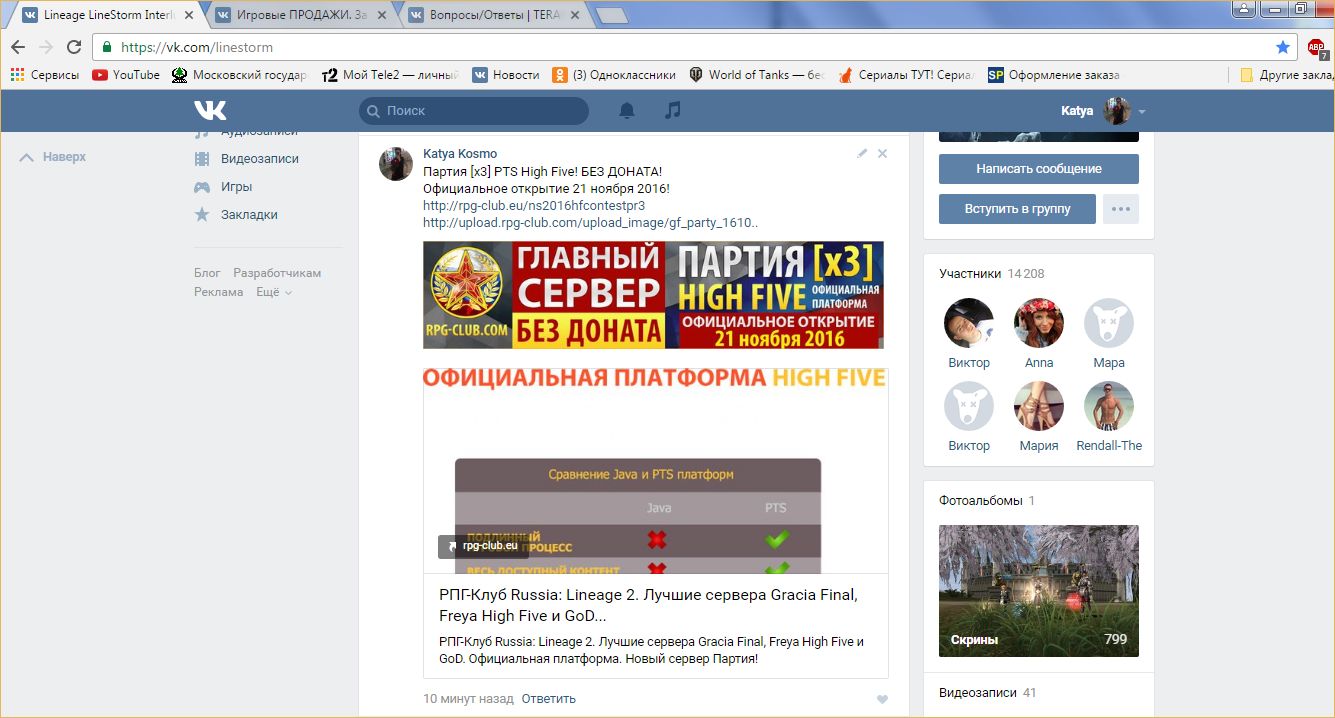
Task: Click the VK logo in header
Action: [x=210, y=110]
